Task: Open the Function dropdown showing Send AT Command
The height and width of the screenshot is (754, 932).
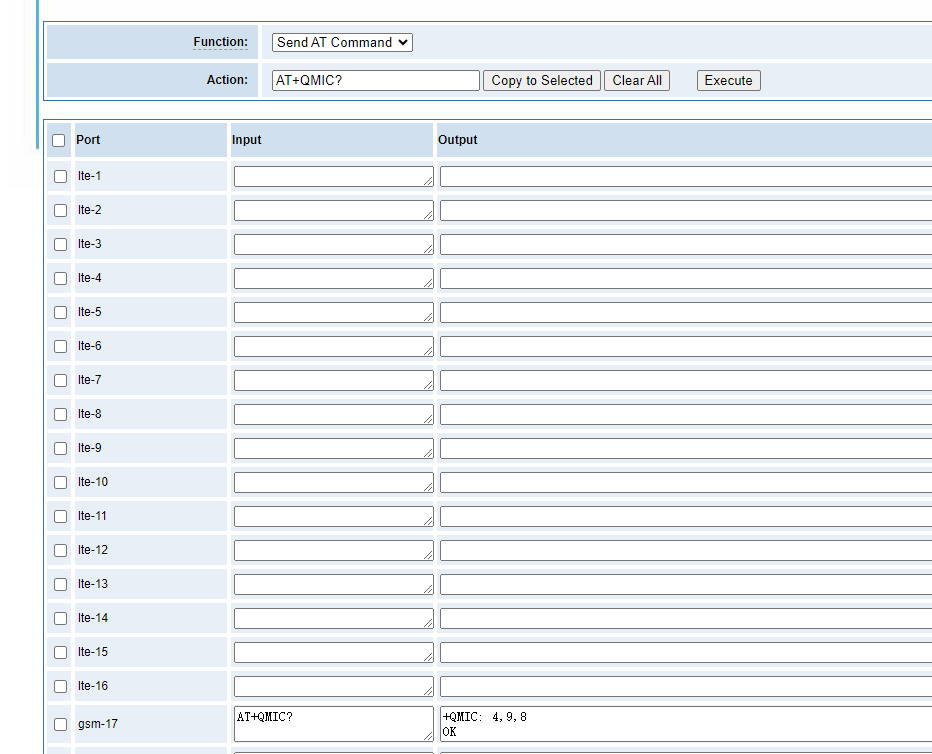Action: [342, 42]
